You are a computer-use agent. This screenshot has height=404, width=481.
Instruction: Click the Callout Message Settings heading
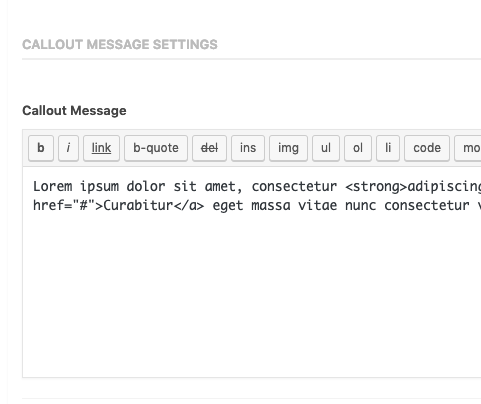[120, 44]
